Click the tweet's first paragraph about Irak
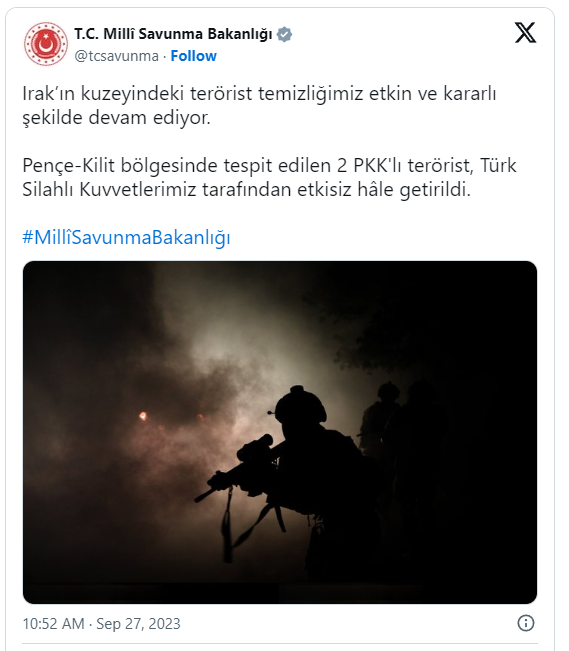The image size is (569, 651). coord(259,105)
